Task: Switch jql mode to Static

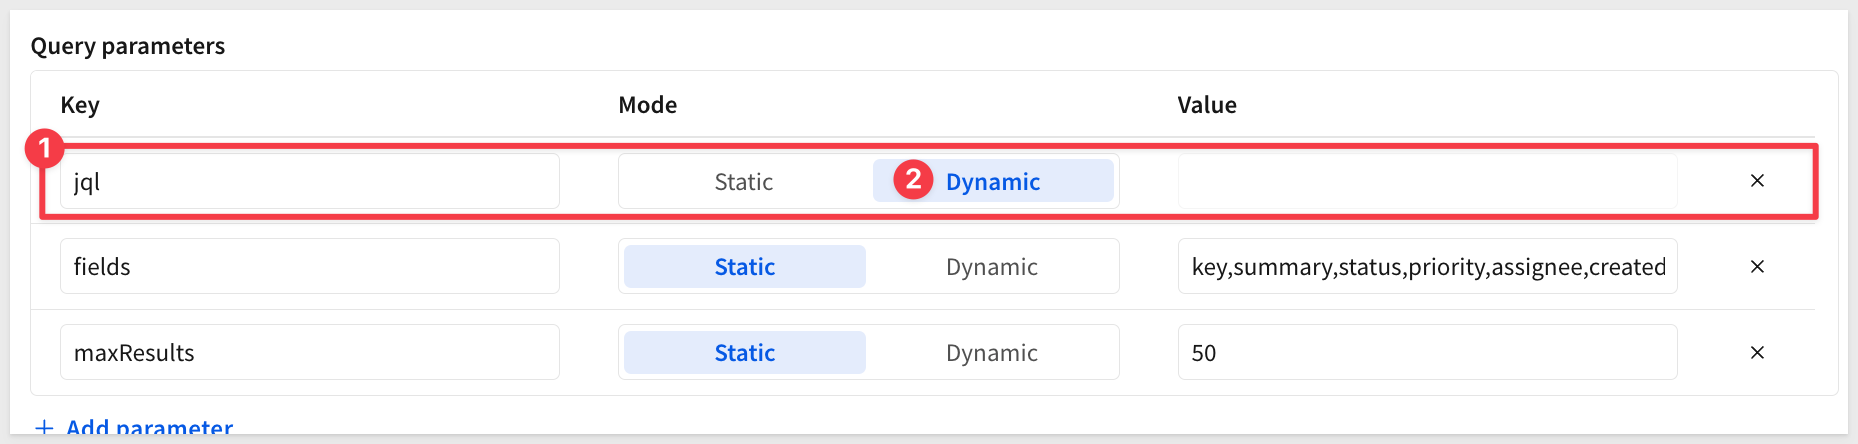Action: tap(744, 182)
